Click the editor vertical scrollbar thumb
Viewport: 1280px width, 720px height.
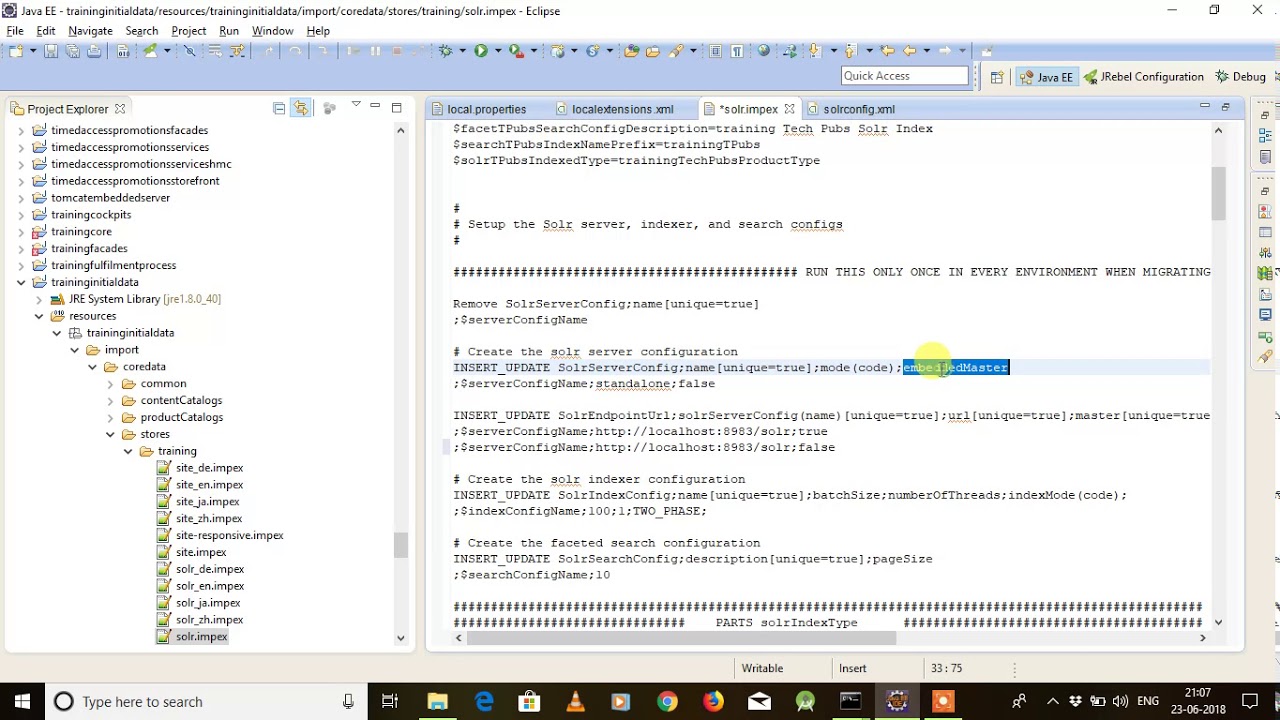coord(1218,193)
